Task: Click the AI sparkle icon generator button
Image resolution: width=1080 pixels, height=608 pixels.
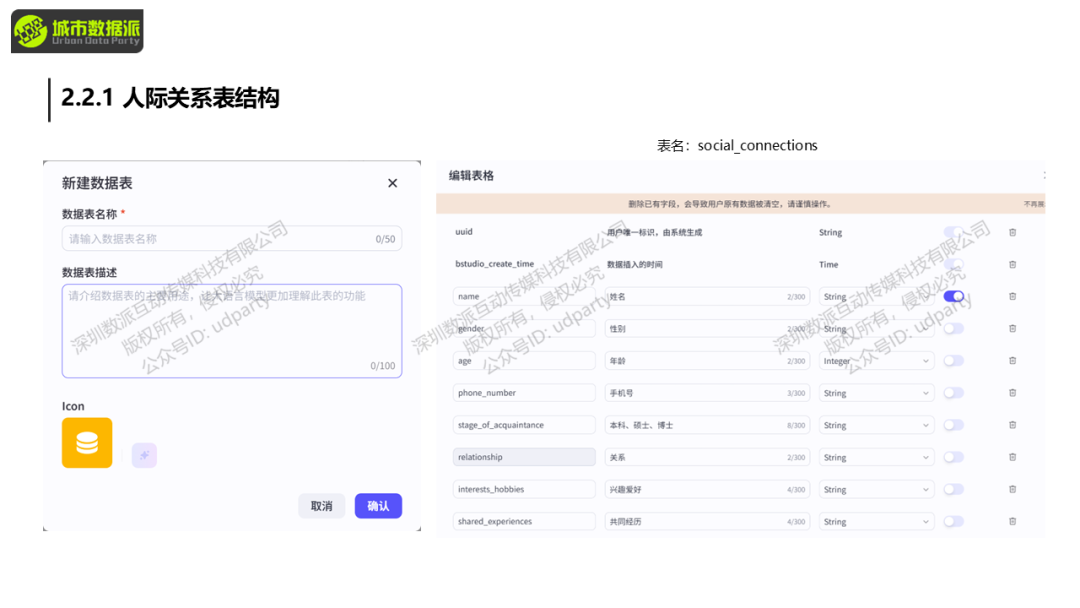Action: [x=144, y=456]
